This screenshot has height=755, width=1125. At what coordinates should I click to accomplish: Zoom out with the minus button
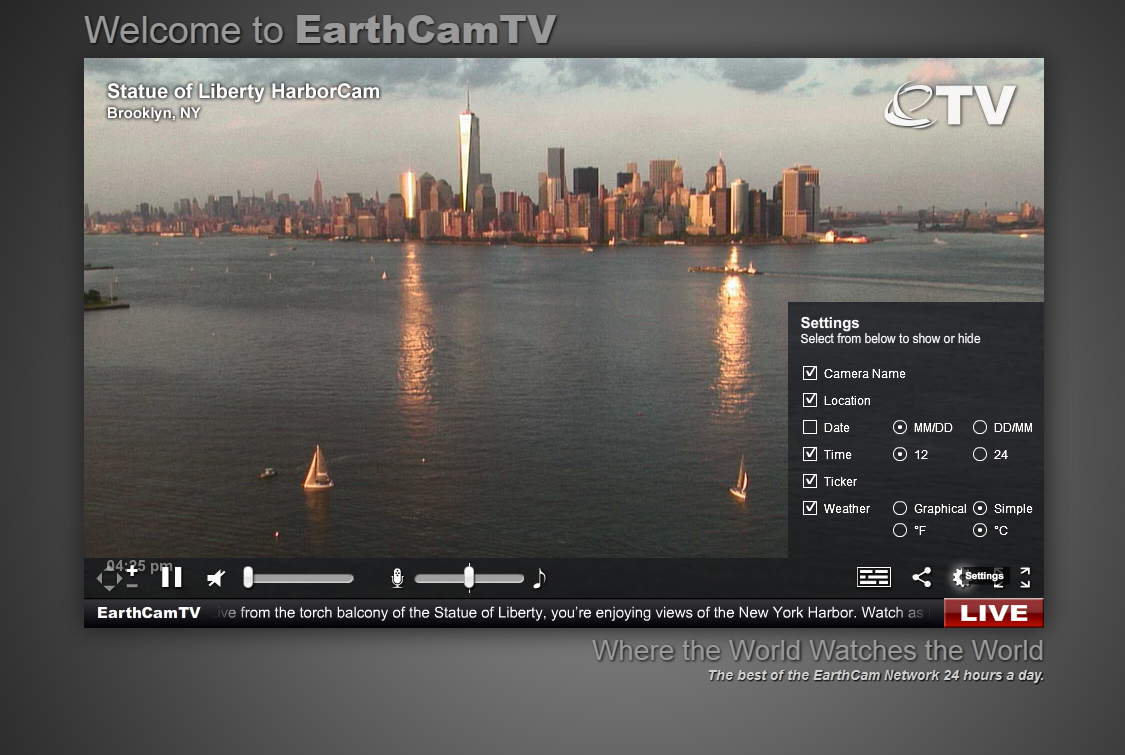[132, 586]
